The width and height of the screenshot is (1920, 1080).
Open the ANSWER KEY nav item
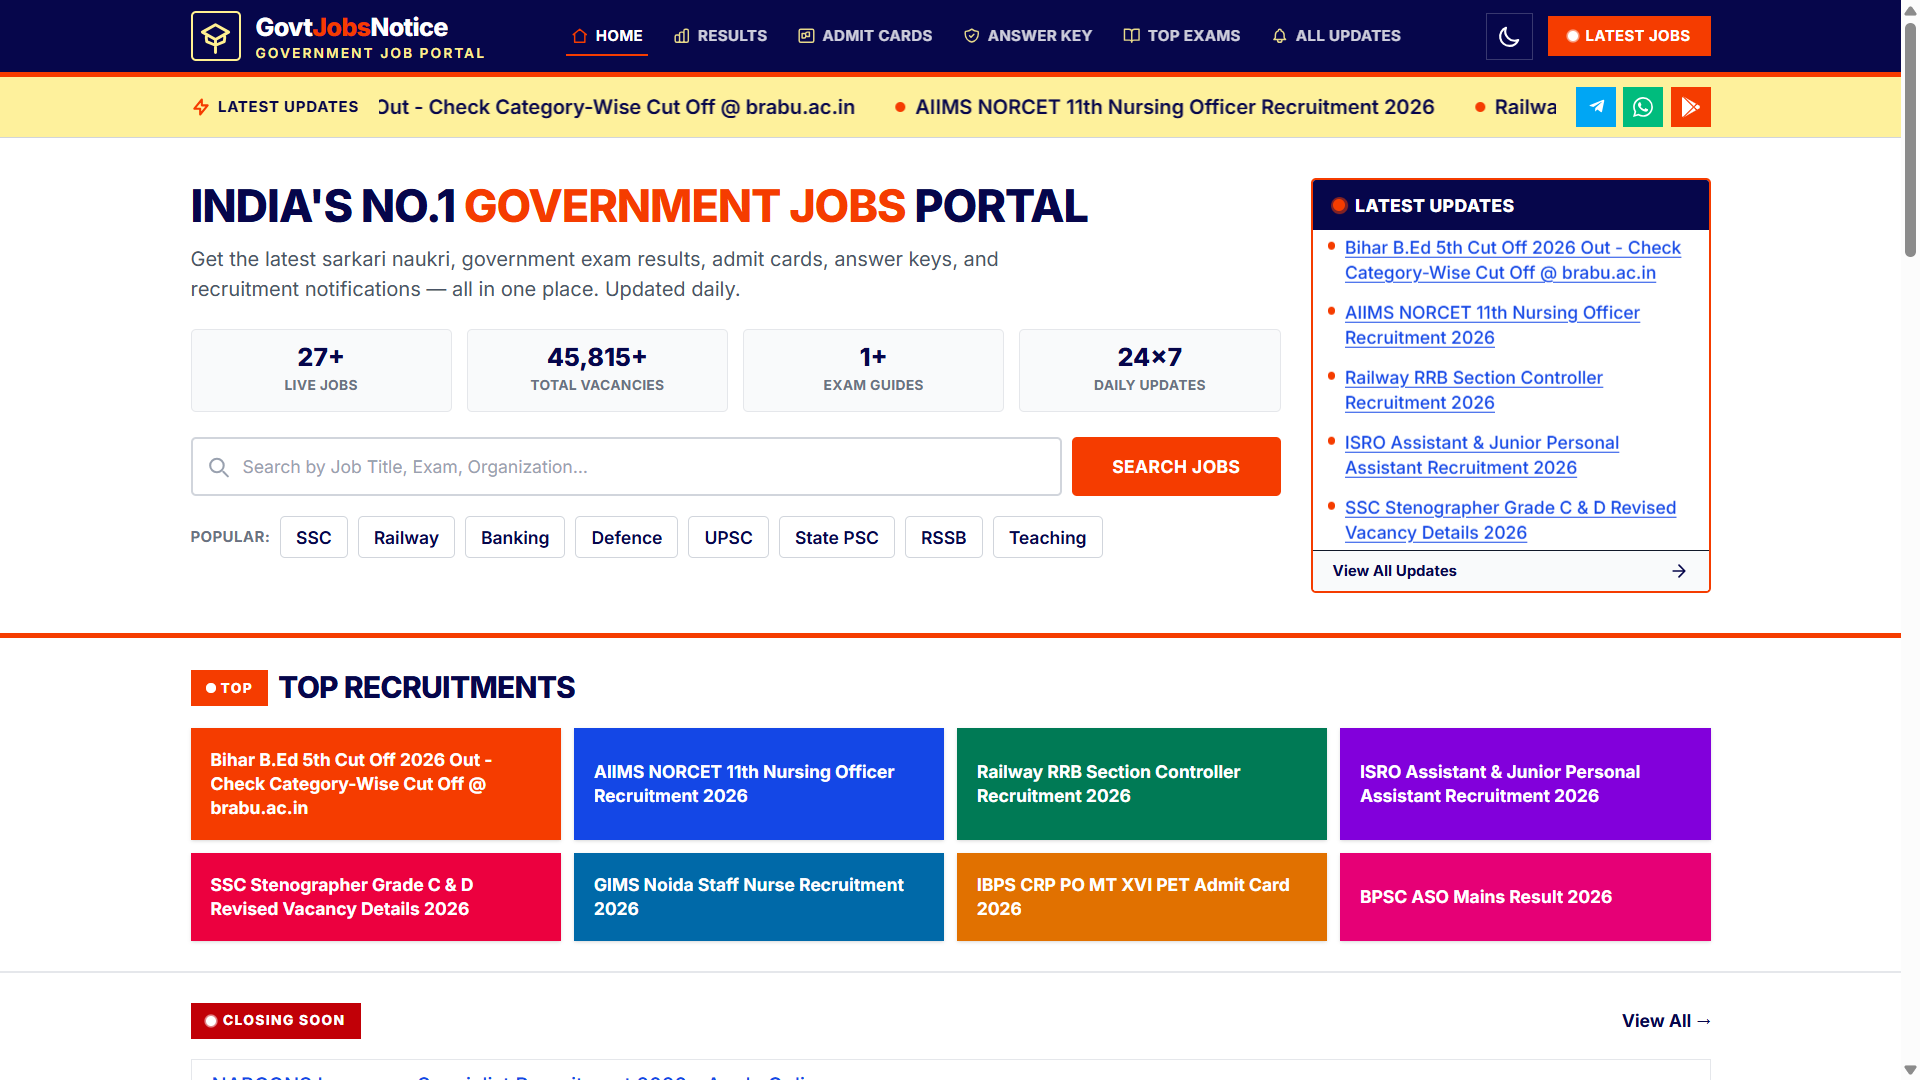tap(1028, 36)
